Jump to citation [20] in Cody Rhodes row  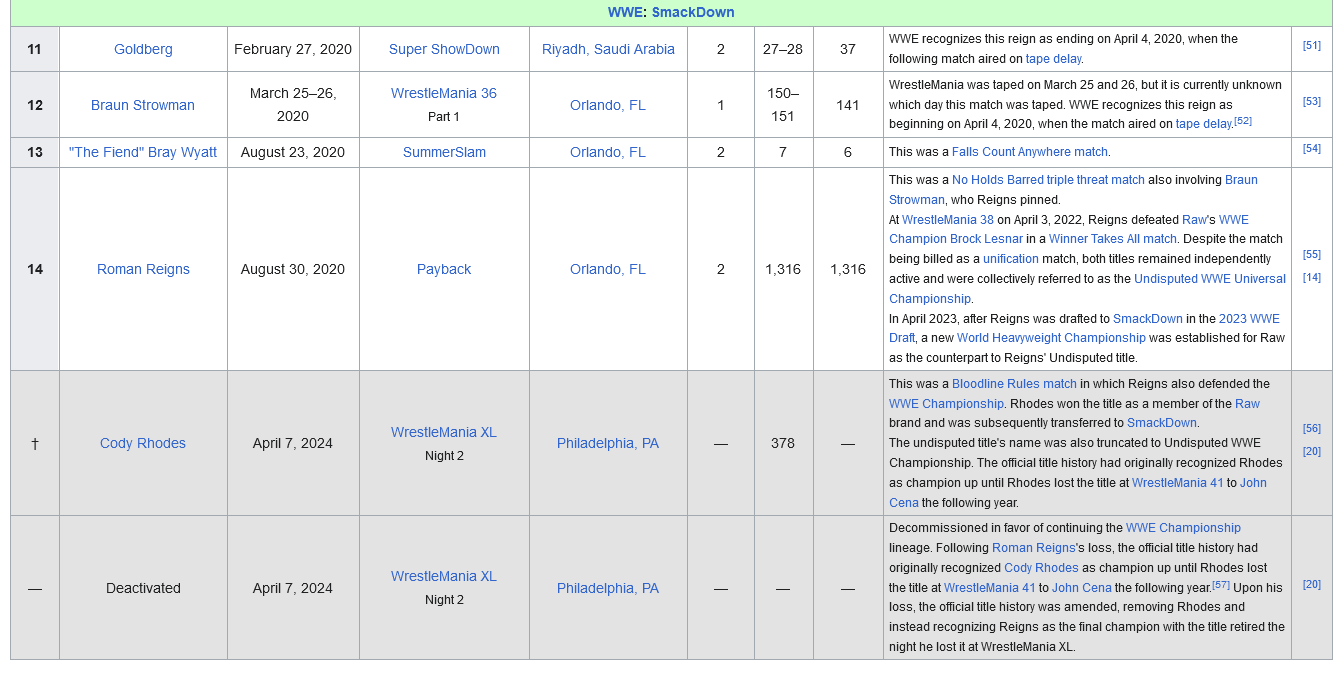[x=1312, y=452]
